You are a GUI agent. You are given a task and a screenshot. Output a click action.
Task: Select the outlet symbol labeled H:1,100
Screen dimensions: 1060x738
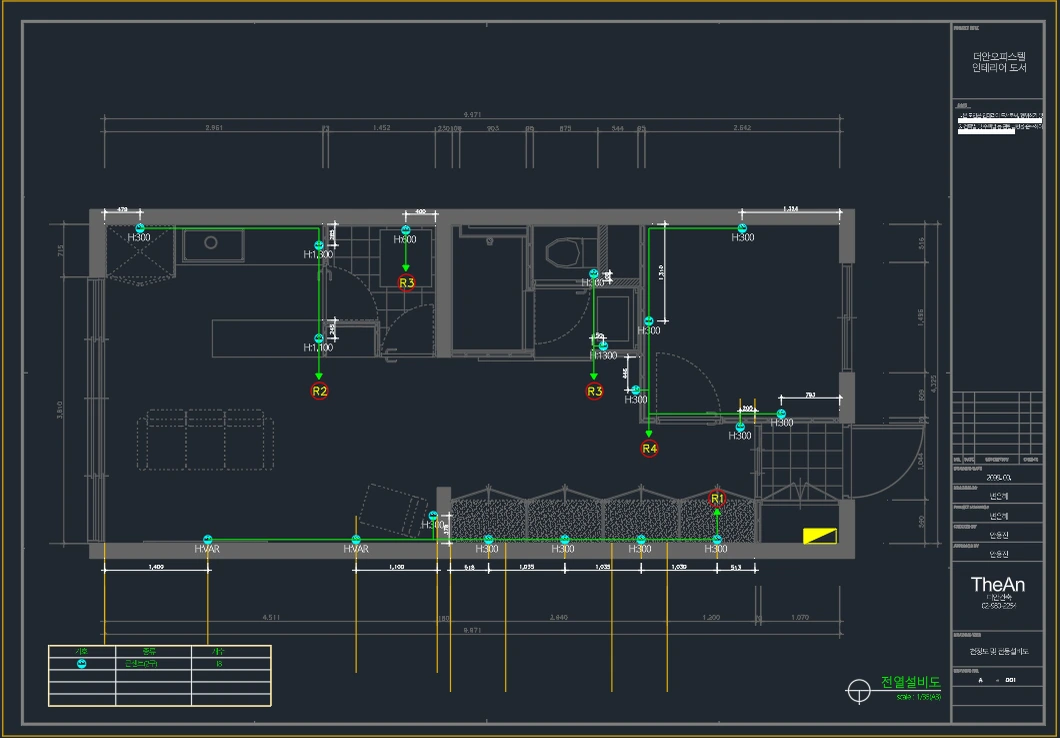tap(318, 338)
